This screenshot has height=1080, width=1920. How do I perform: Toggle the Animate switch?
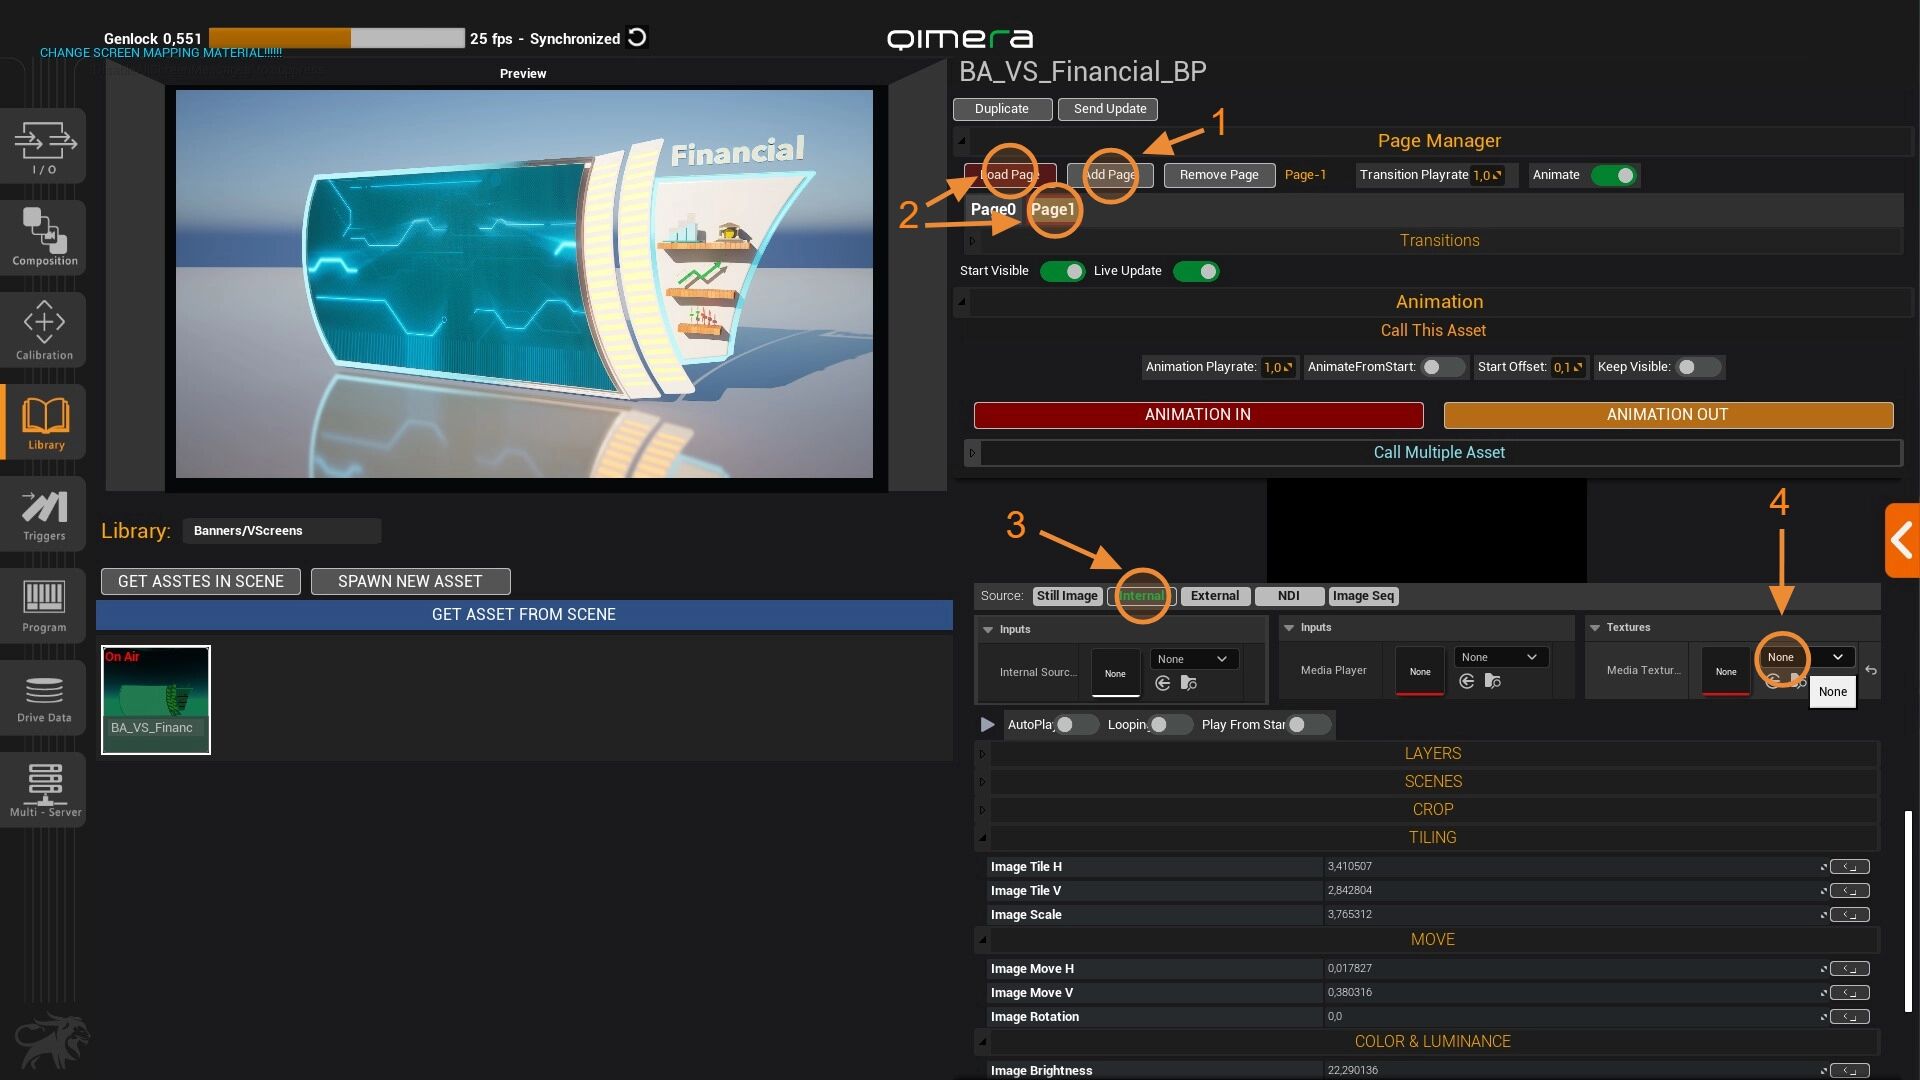point(1613,175)
